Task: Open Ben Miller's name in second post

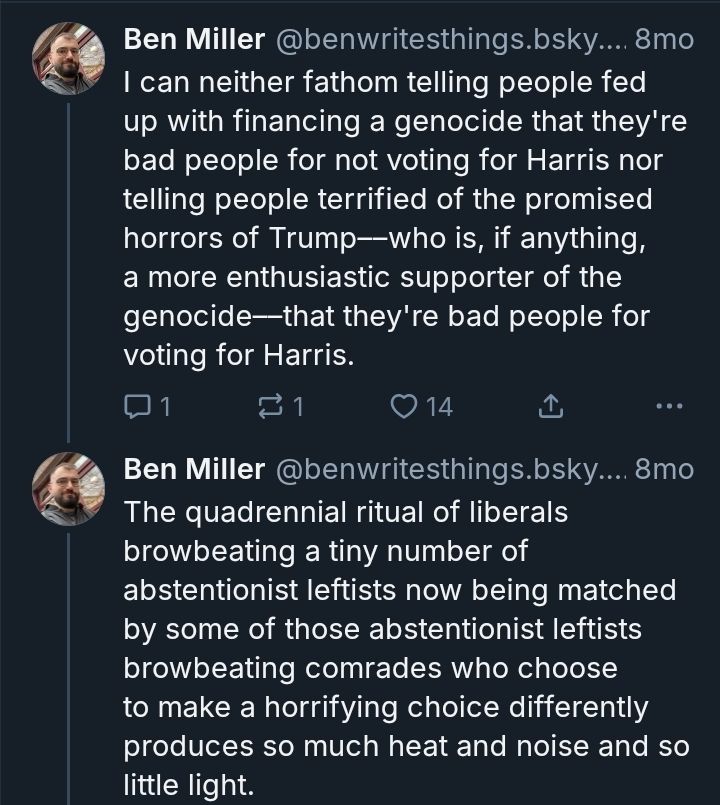Action: [x=194, y=469]
